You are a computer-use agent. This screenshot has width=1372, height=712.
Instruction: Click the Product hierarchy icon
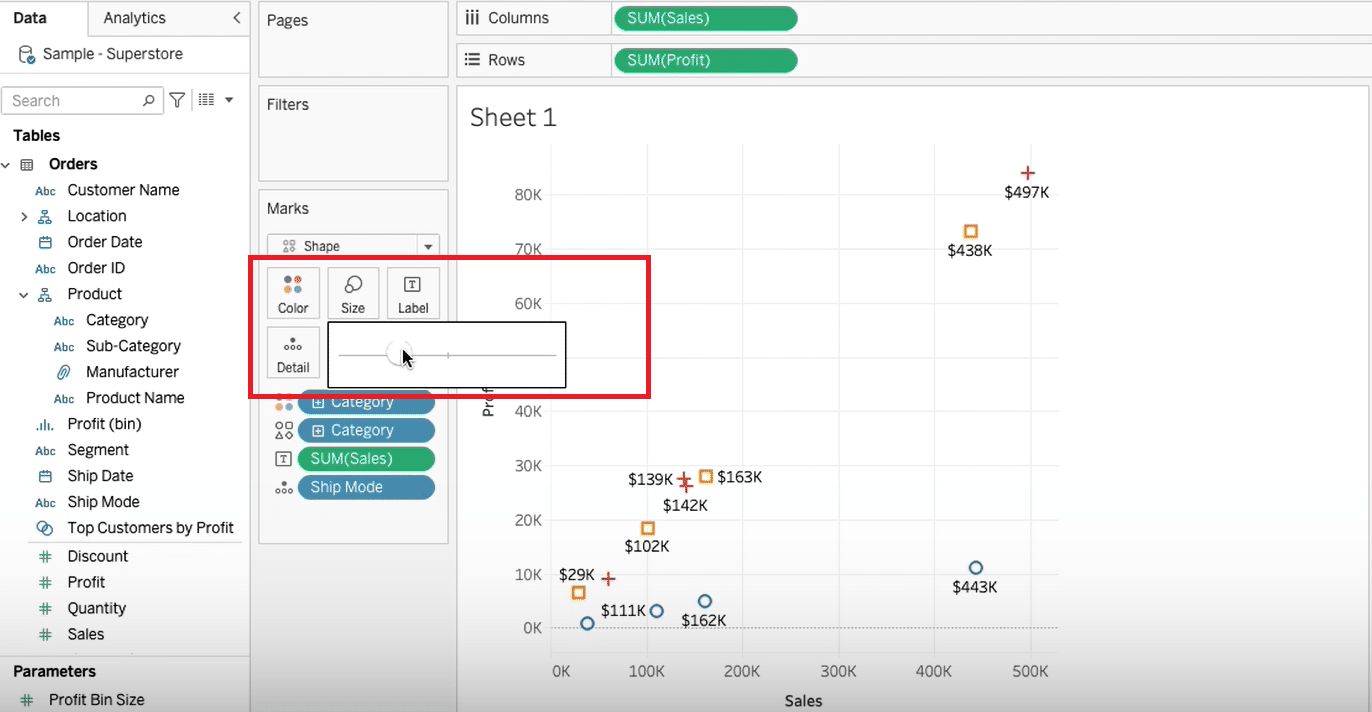[x=45, y=294]
